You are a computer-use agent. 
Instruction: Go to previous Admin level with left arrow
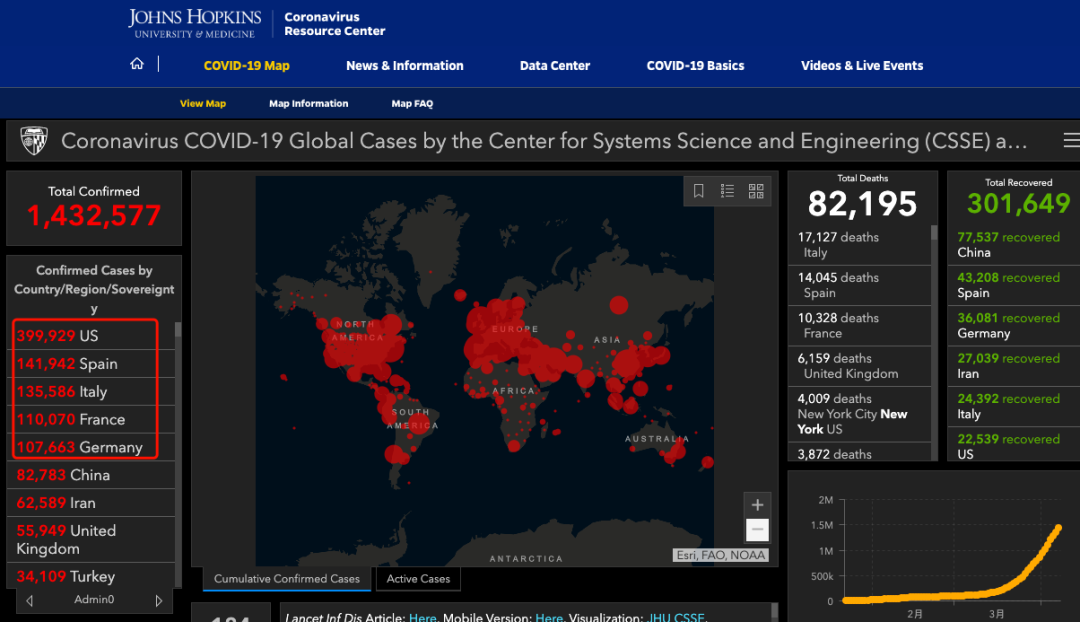(x=30, y=601)
